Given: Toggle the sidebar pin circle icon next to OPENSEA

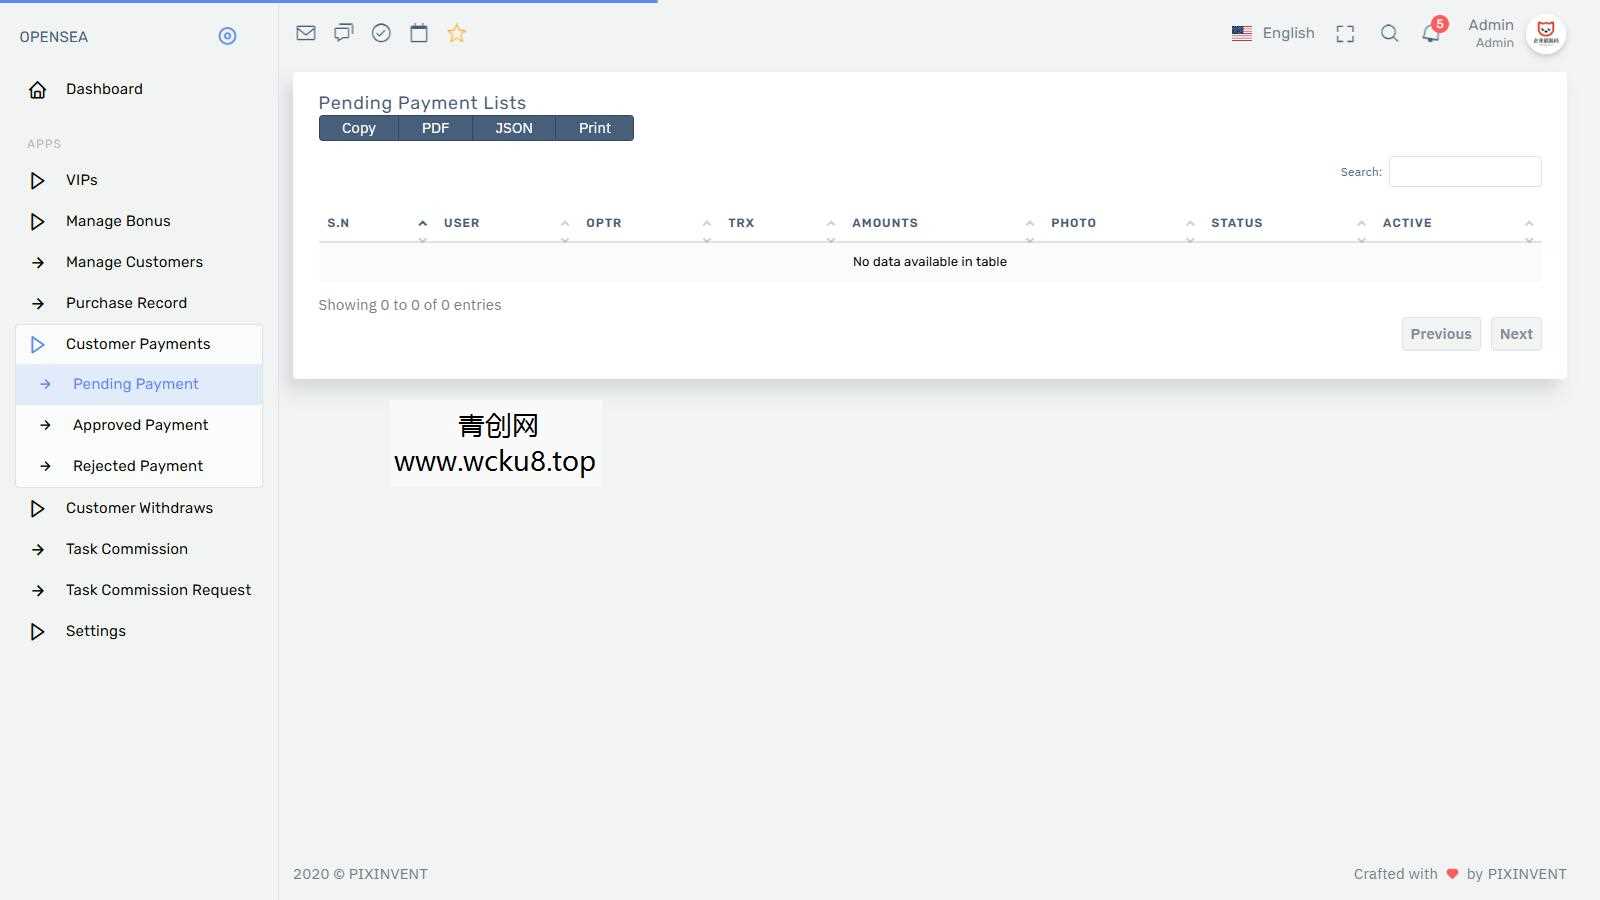Looking at the screenshot, I should coord(227,35).
